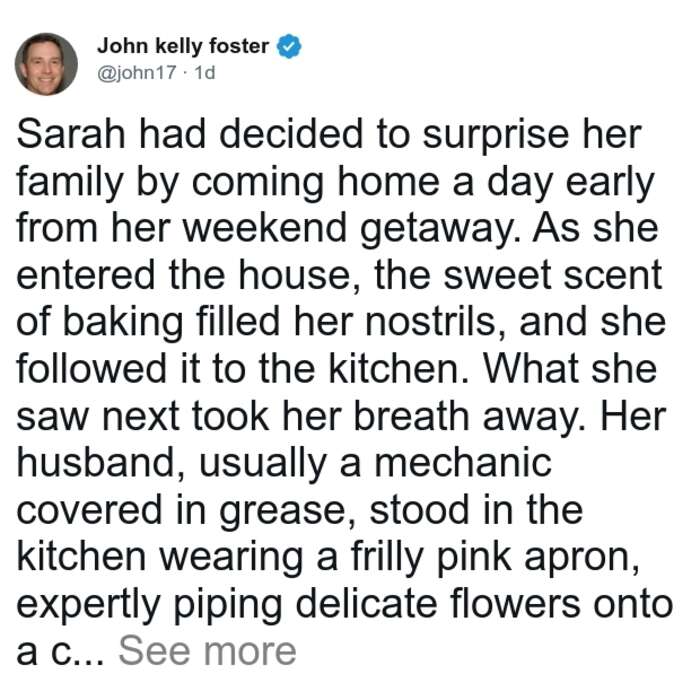
Task: Click the phrase 'expertly piping' in post
Action: coord(150,605)
